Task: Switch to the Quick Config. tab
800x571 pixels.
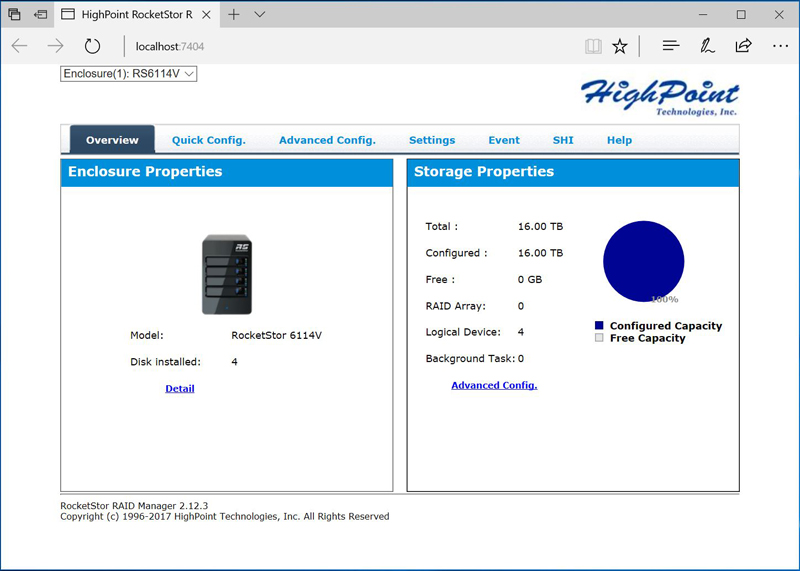Action: coord(208,140)
